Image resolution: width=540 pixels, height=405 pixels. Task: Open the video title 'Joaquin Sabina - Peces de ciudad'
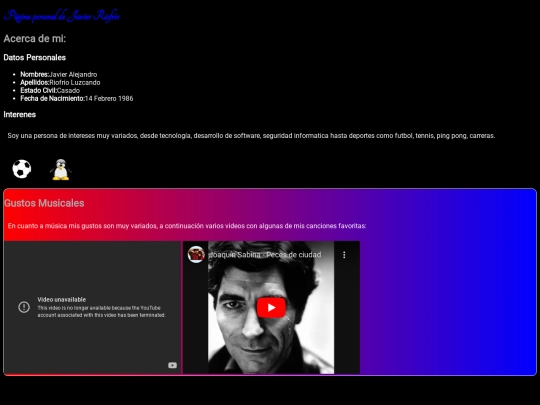pos(265,255)
